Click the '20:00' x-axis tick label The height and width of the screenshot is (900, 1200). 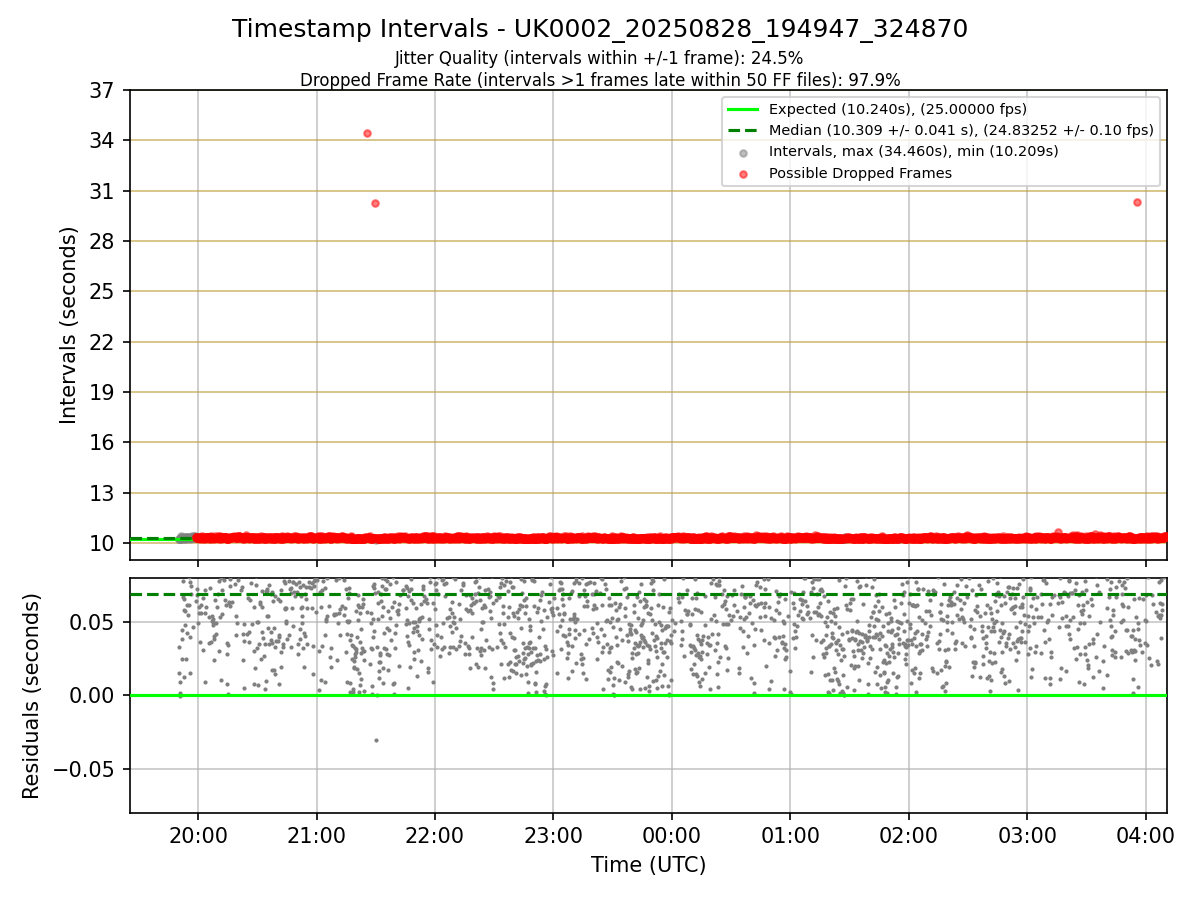pyautogui.click(x=198, y=834)
